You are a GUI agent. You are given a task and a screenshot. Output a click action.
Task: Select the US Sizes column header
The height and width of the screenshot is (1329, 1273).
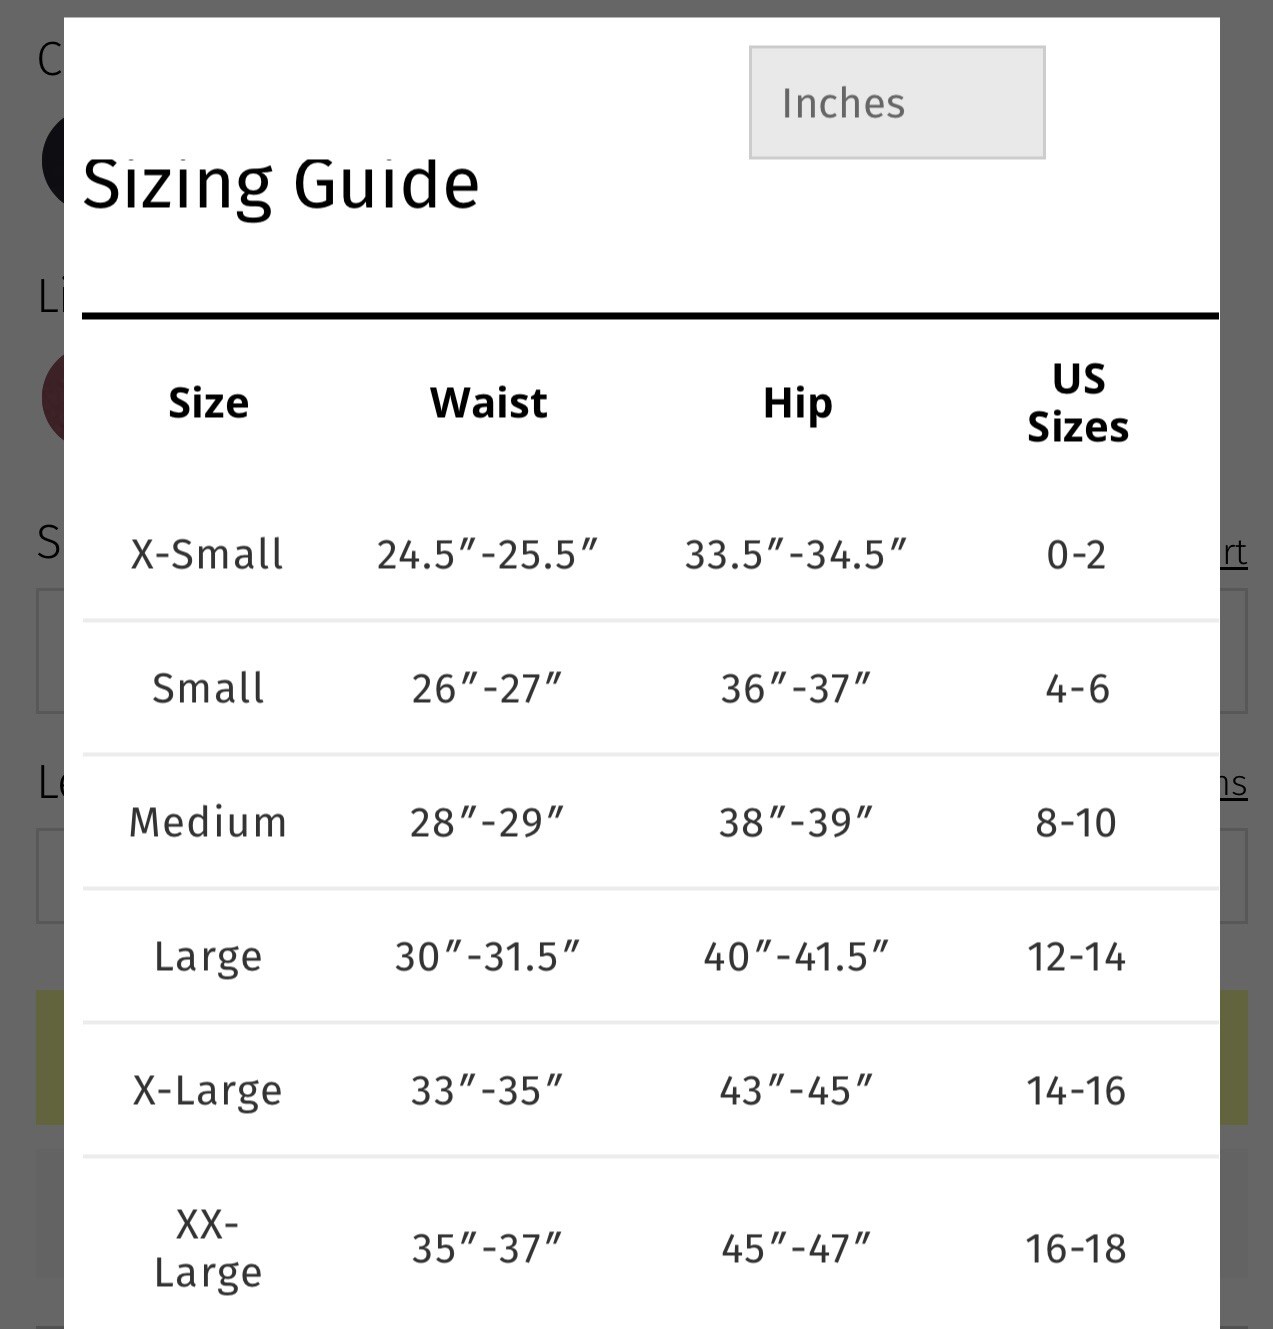click(x=1078, y=403)
